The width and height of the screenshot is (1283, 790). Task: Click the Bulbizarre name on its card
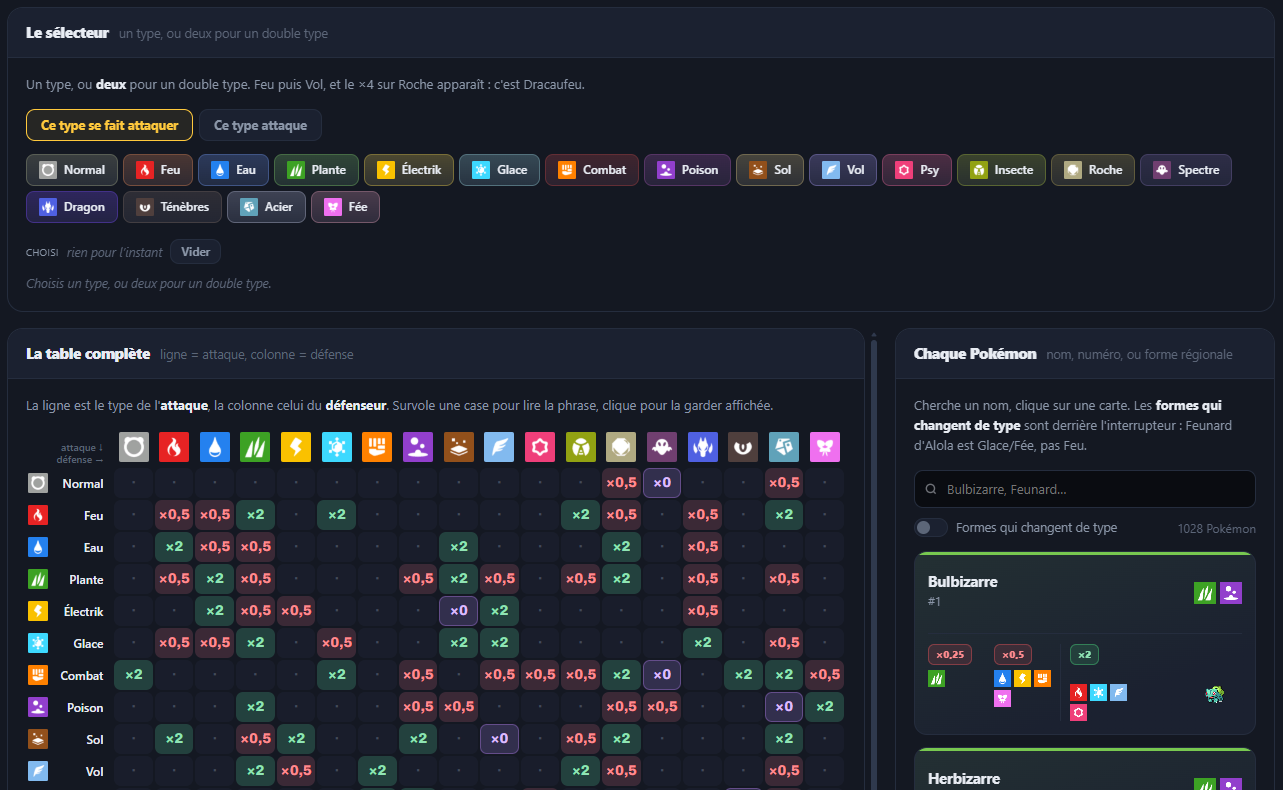coord(963,582)
